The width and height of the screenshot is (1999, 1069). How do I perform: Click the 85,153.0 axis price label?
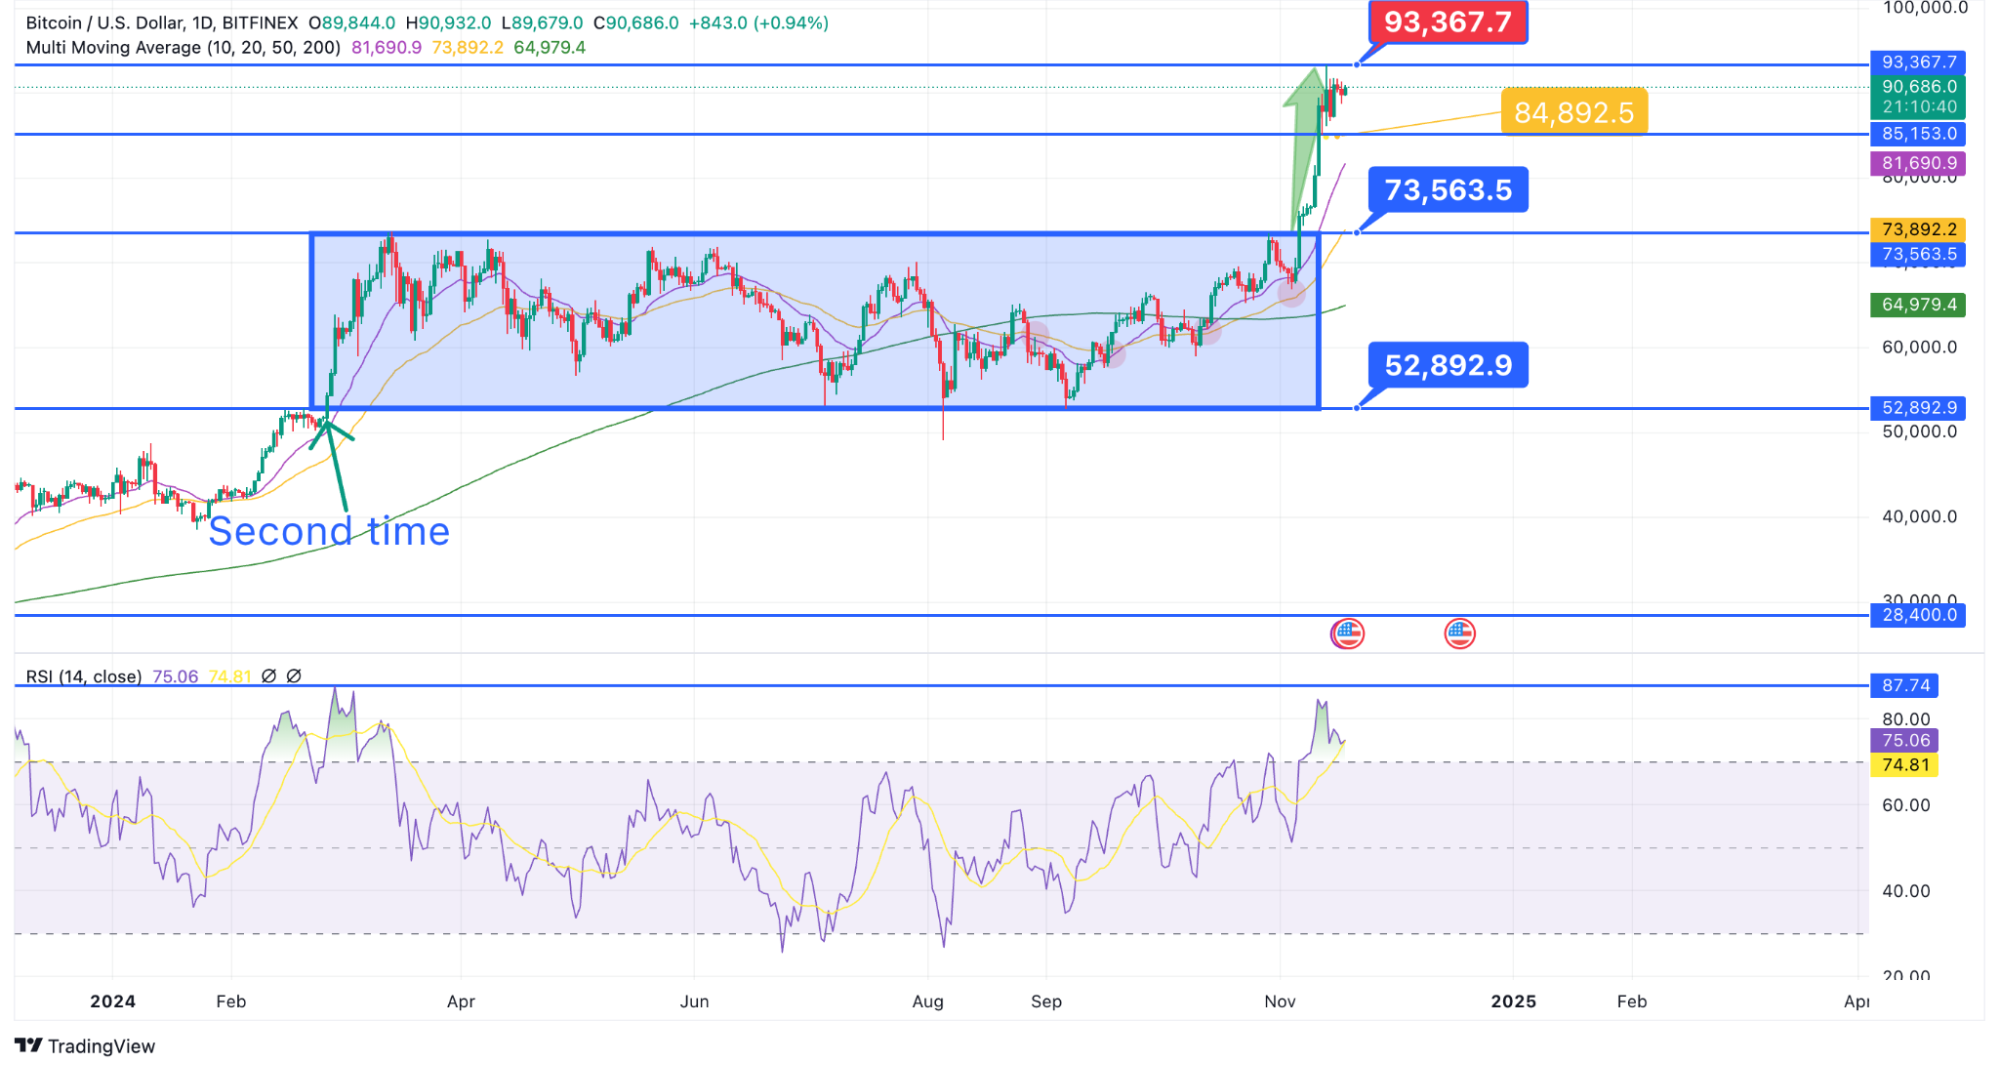tap(1918, 133)
